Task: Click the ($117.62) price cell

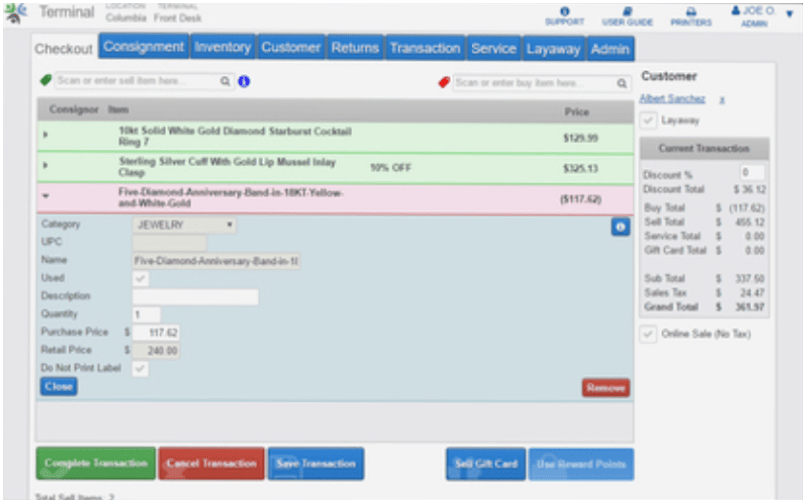Action: point(580,199)
